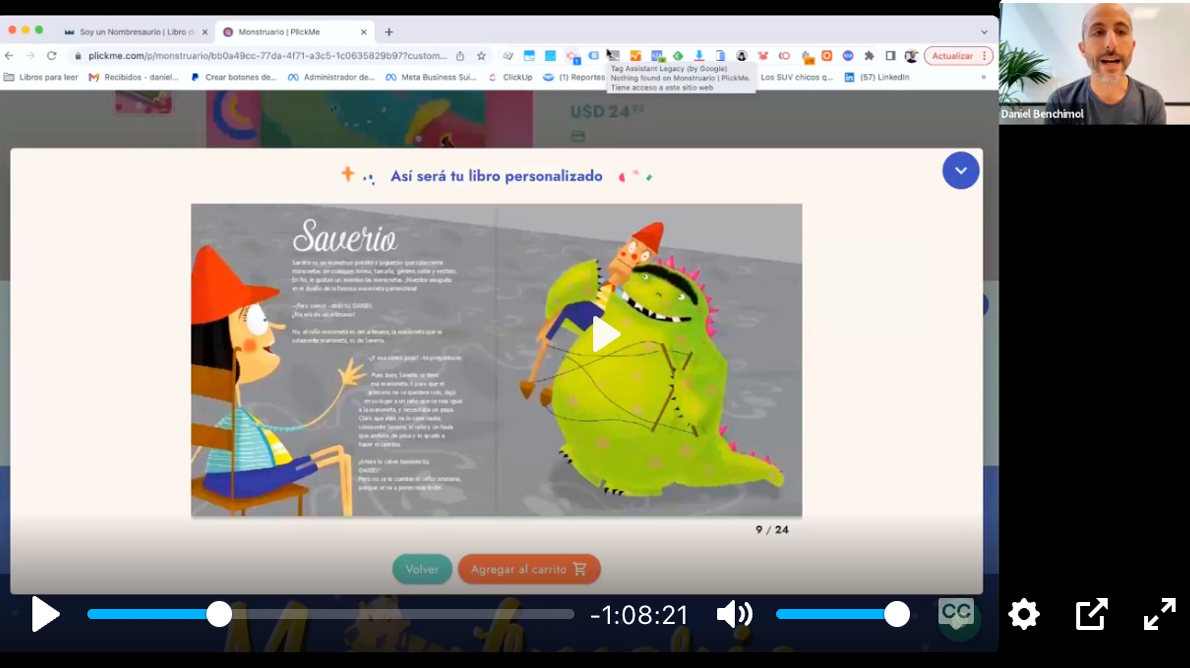Click the lock icon beside the URL
Image resolution: width=1190 pixels, height=668 pixels.
77,55
